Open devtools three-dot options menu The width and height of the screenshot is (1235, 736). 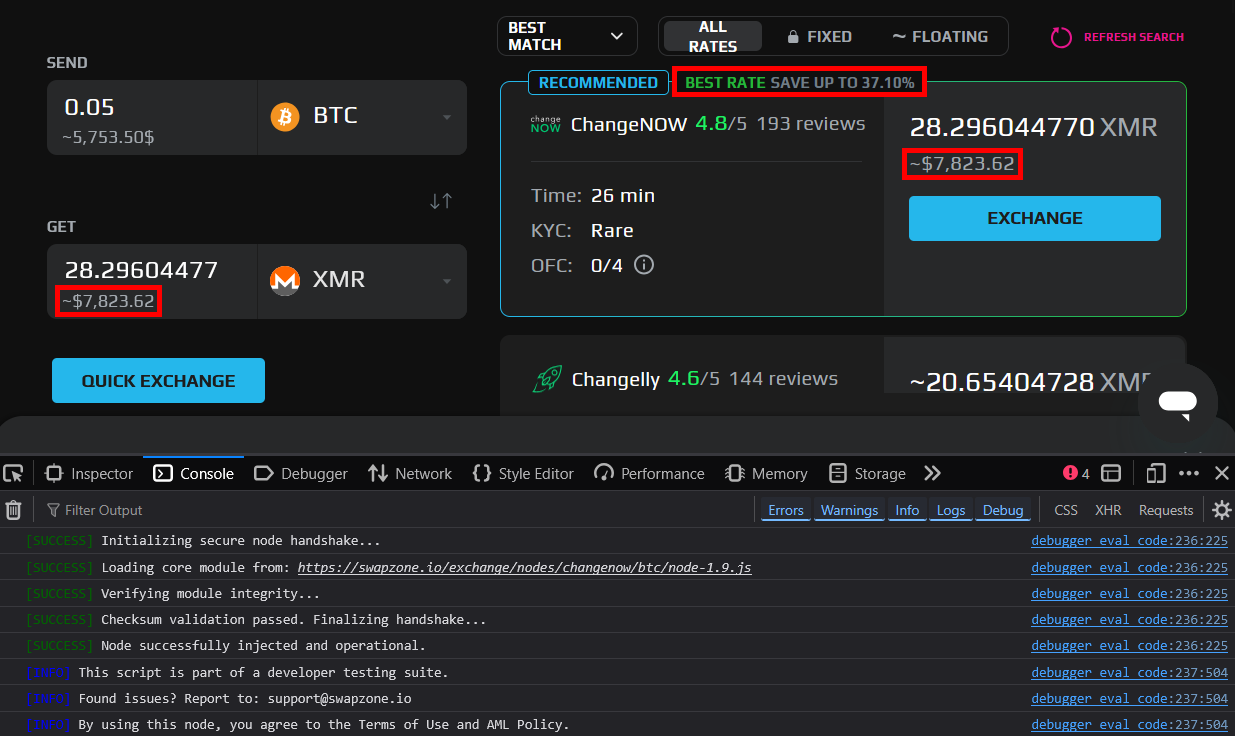[1189, 473]
